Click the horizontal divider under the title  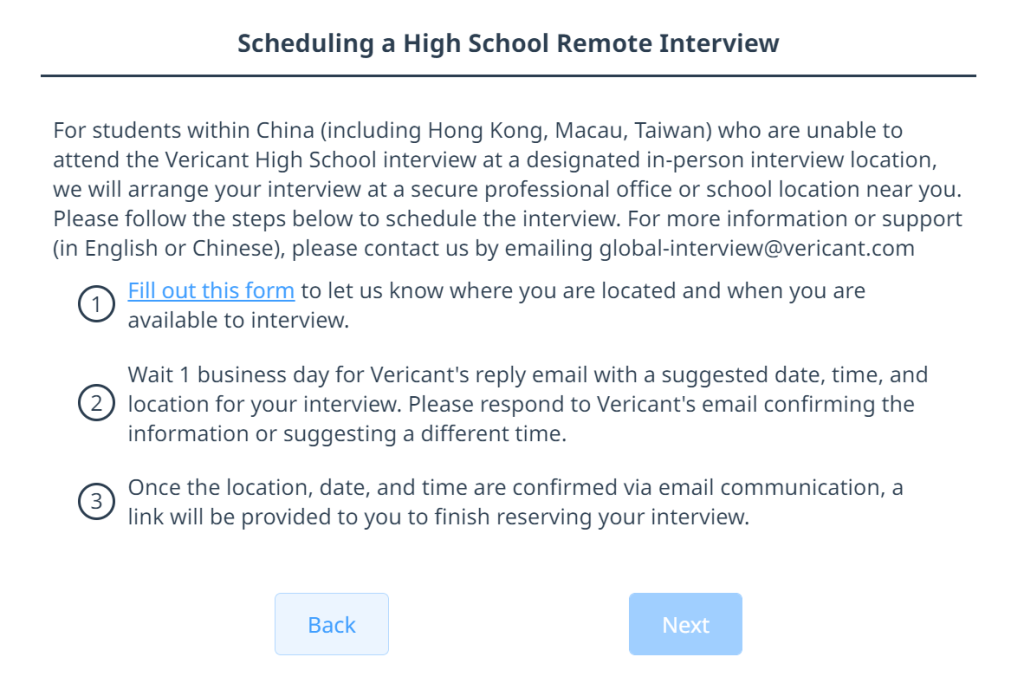[x=510, y=74]
